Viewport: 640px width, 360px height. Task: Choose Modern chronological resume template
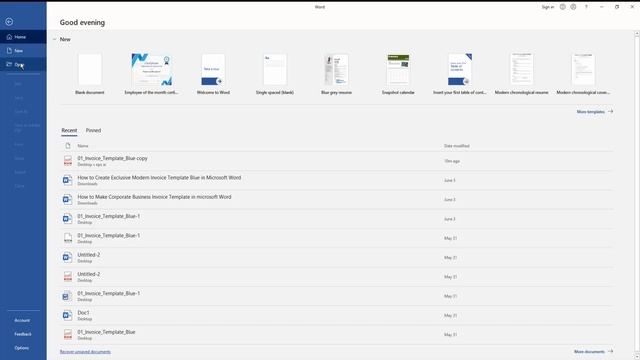521,74
